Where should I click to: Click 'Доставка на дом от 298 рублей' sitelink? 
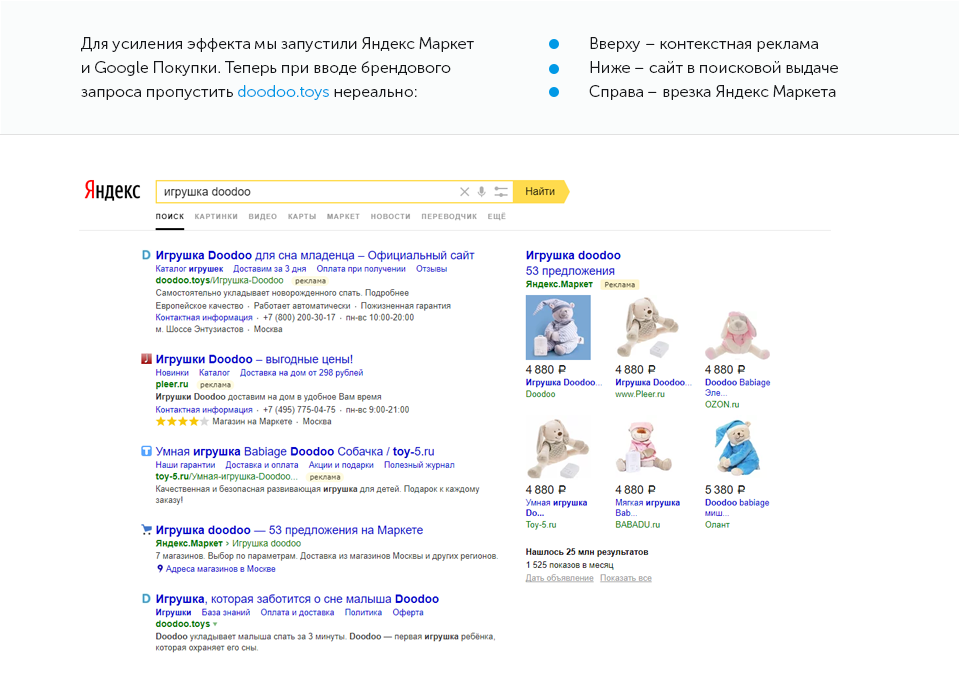coord(301,373)
